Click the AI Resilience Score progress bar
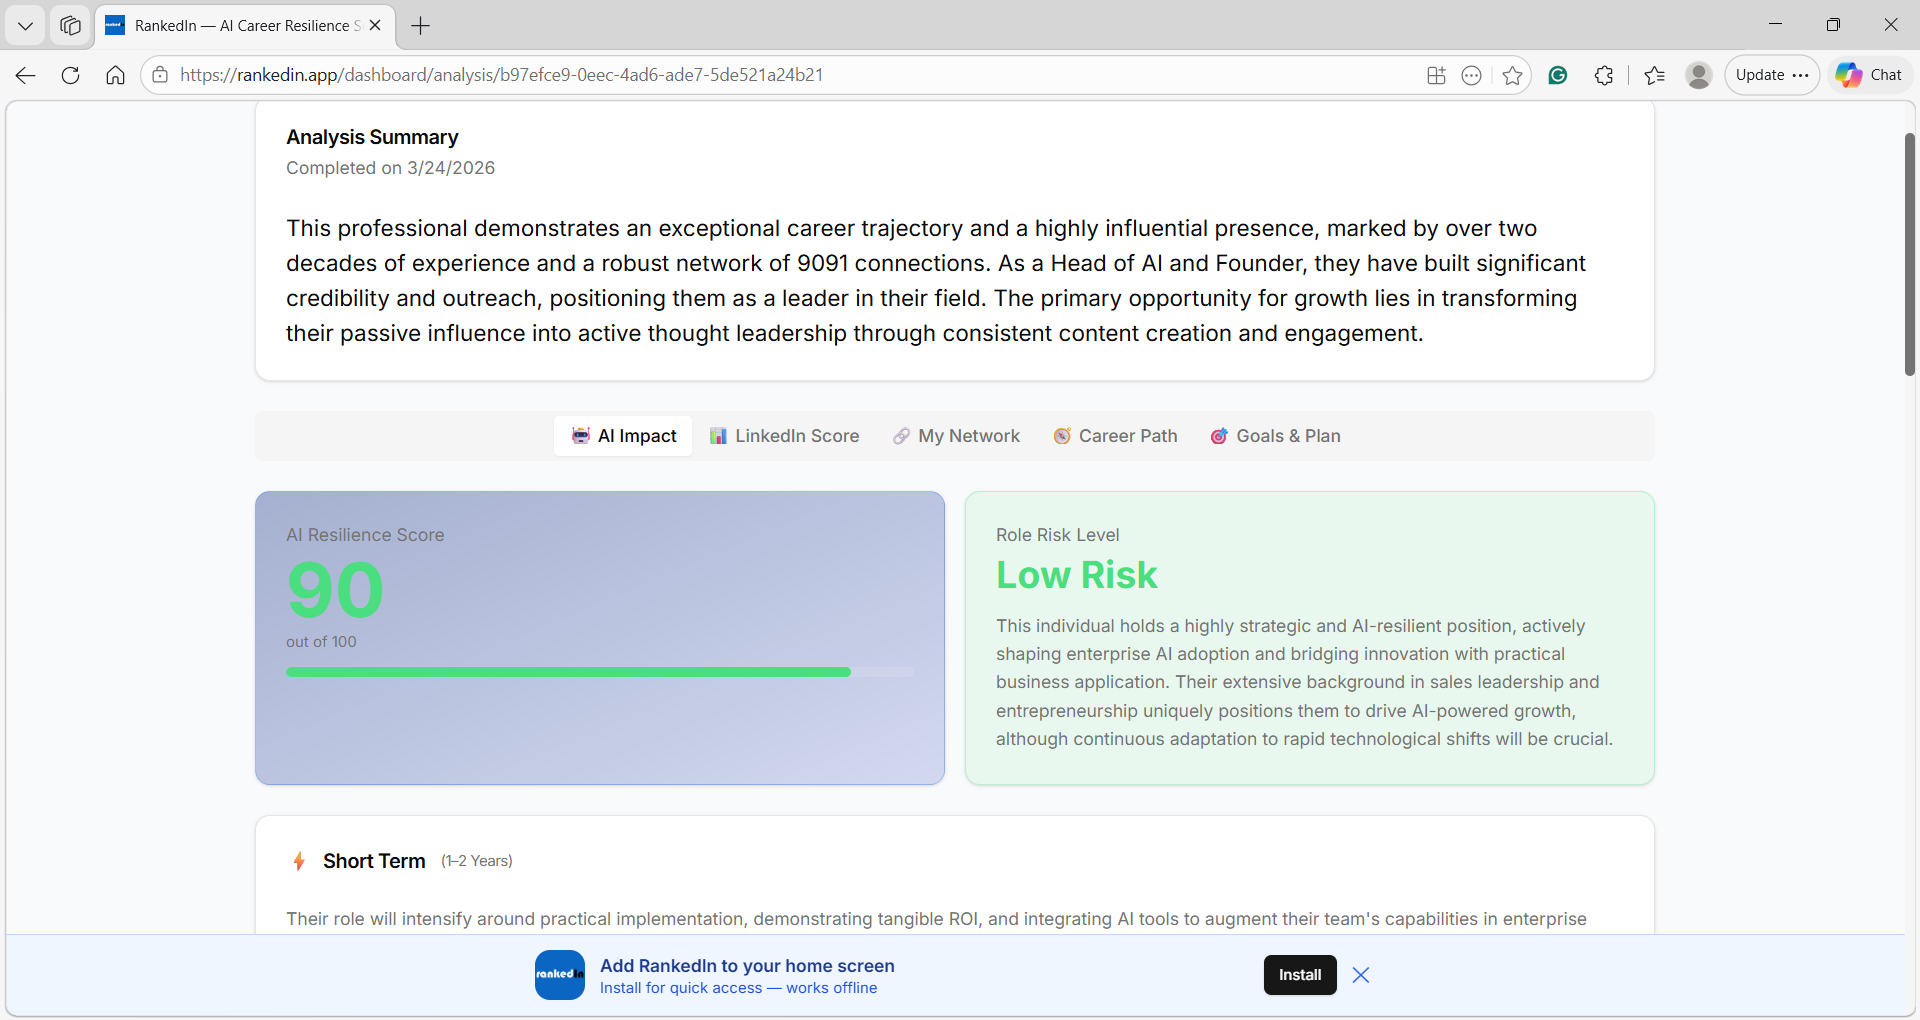Screen dimensions: 1920x1020 click(x=600, y=672)
